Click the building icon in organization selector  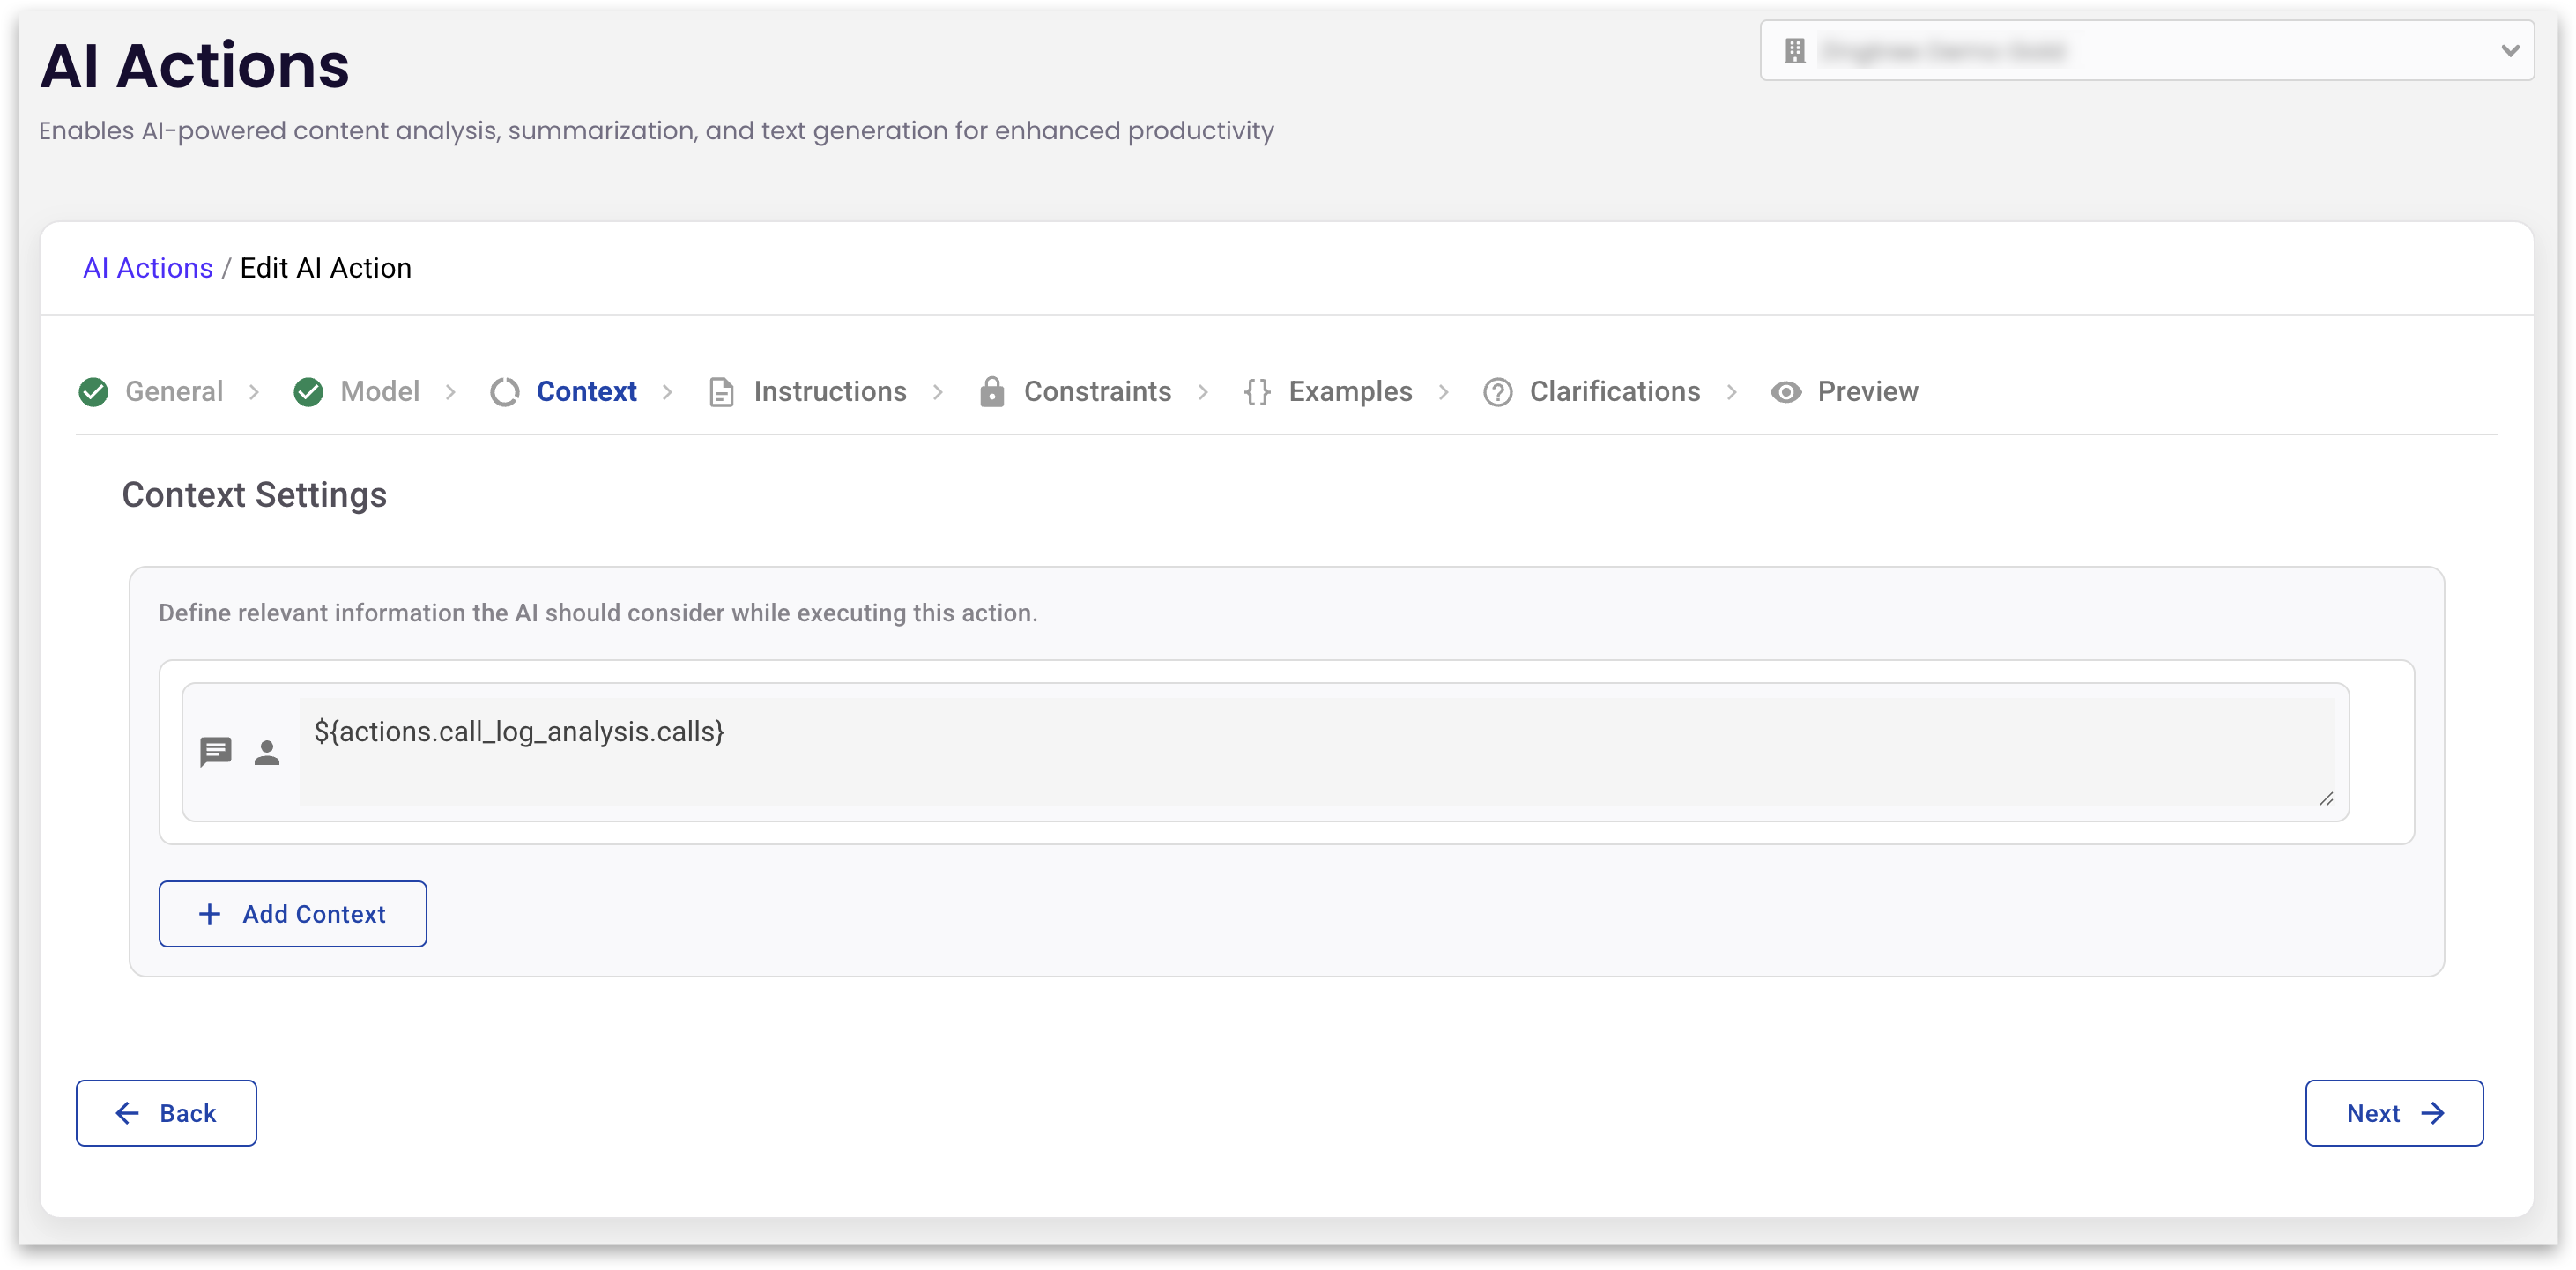[1795, 51]
